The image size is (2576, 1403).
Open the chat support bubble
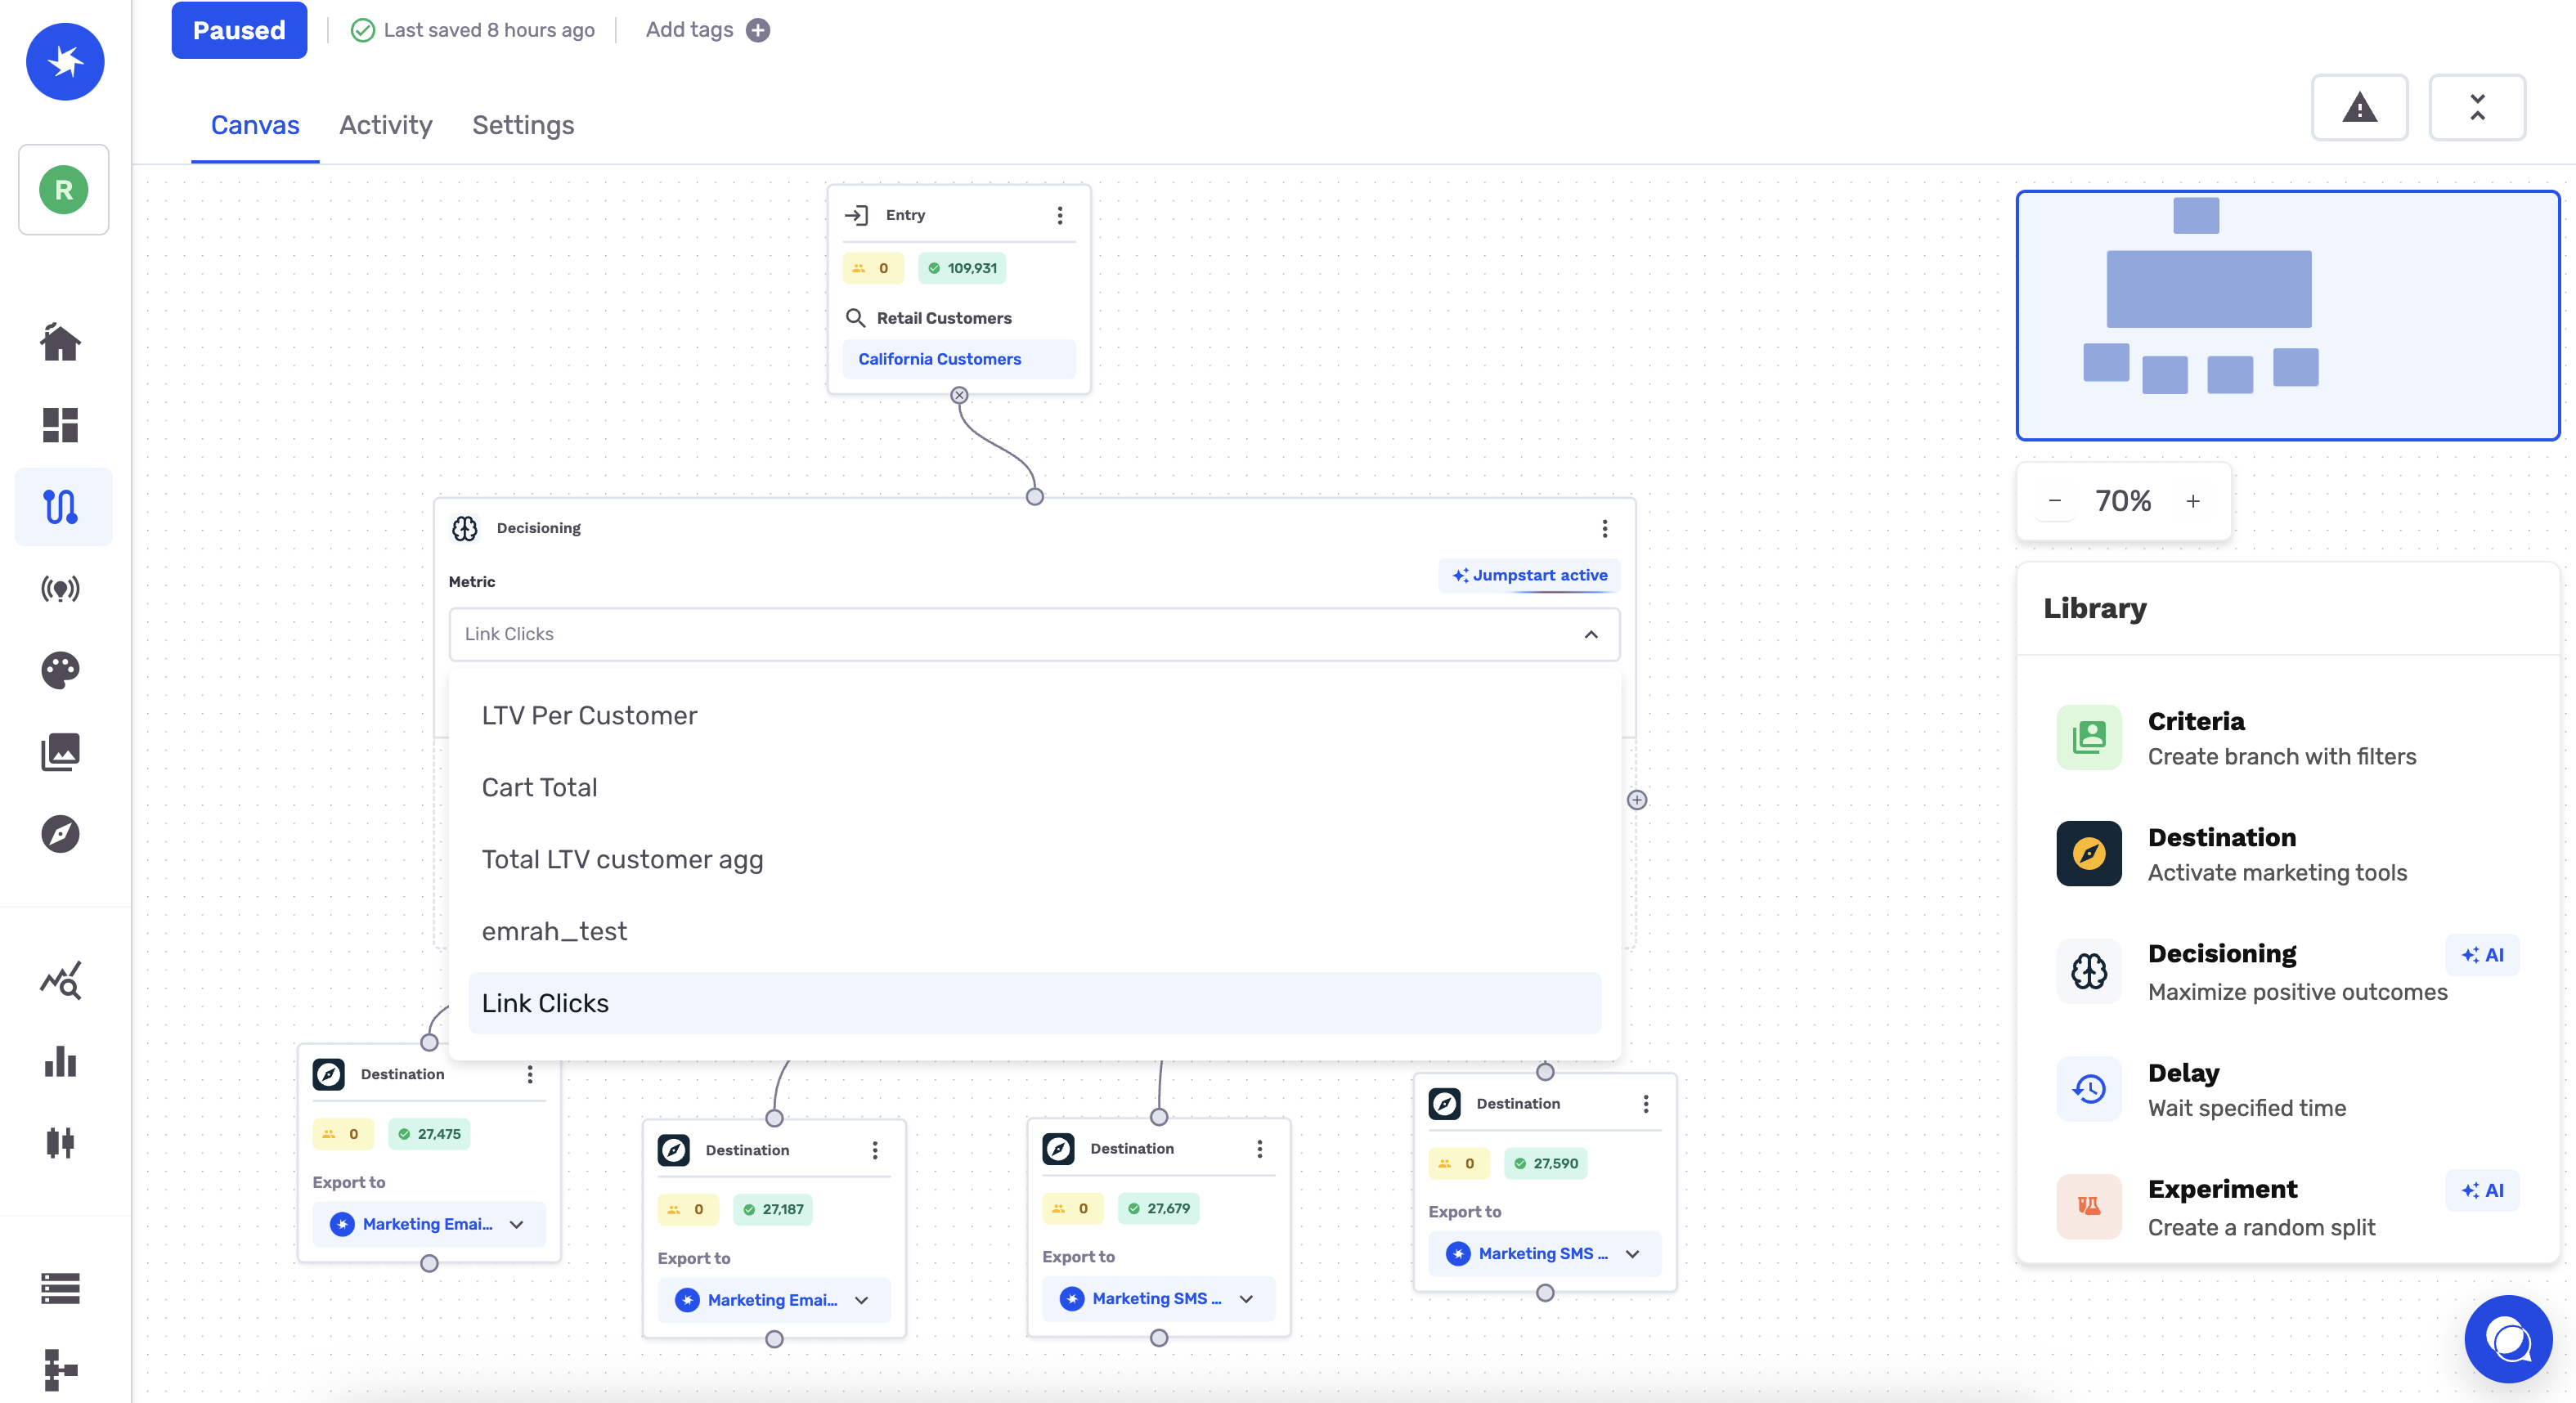[2508, 1339]
